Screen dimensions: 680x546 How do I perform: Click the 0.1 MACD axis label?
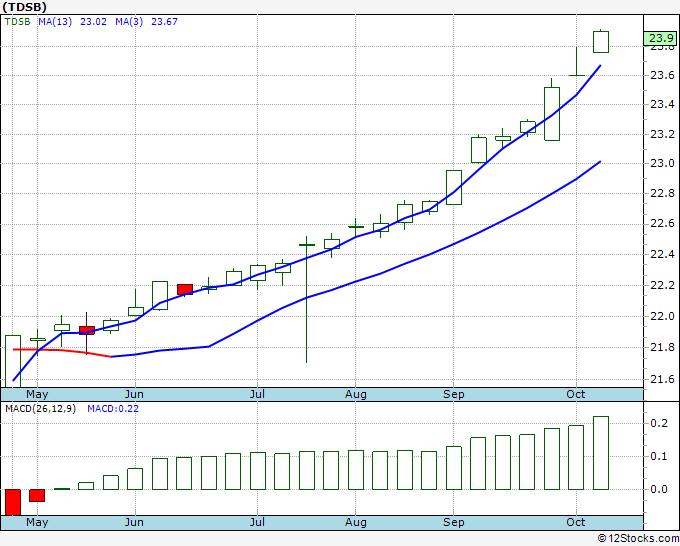tap(659, 456)
